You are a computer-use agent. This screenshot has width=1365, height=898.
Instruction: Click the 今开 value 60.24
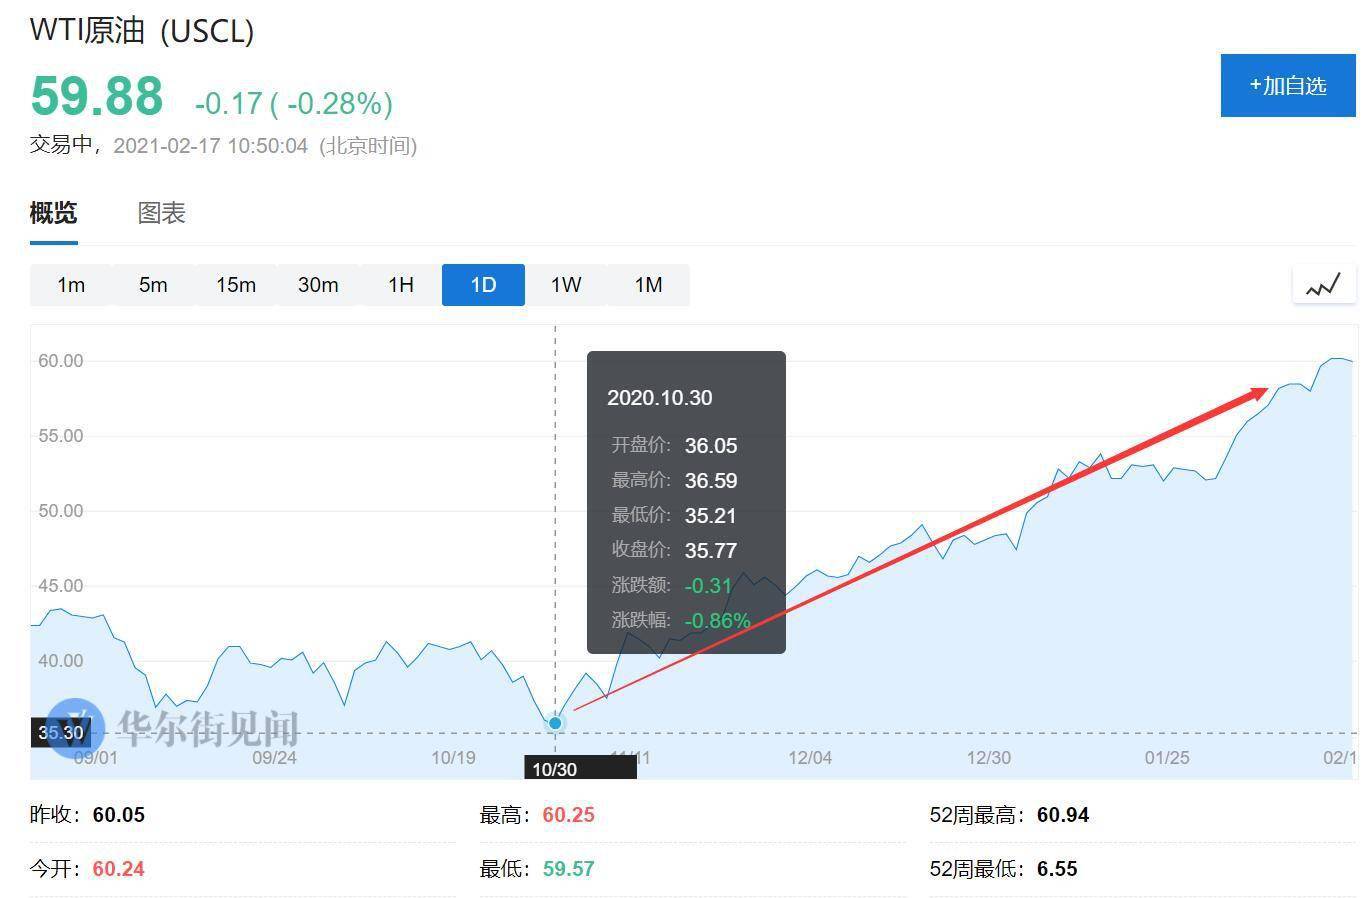click(x=119, y=869)
